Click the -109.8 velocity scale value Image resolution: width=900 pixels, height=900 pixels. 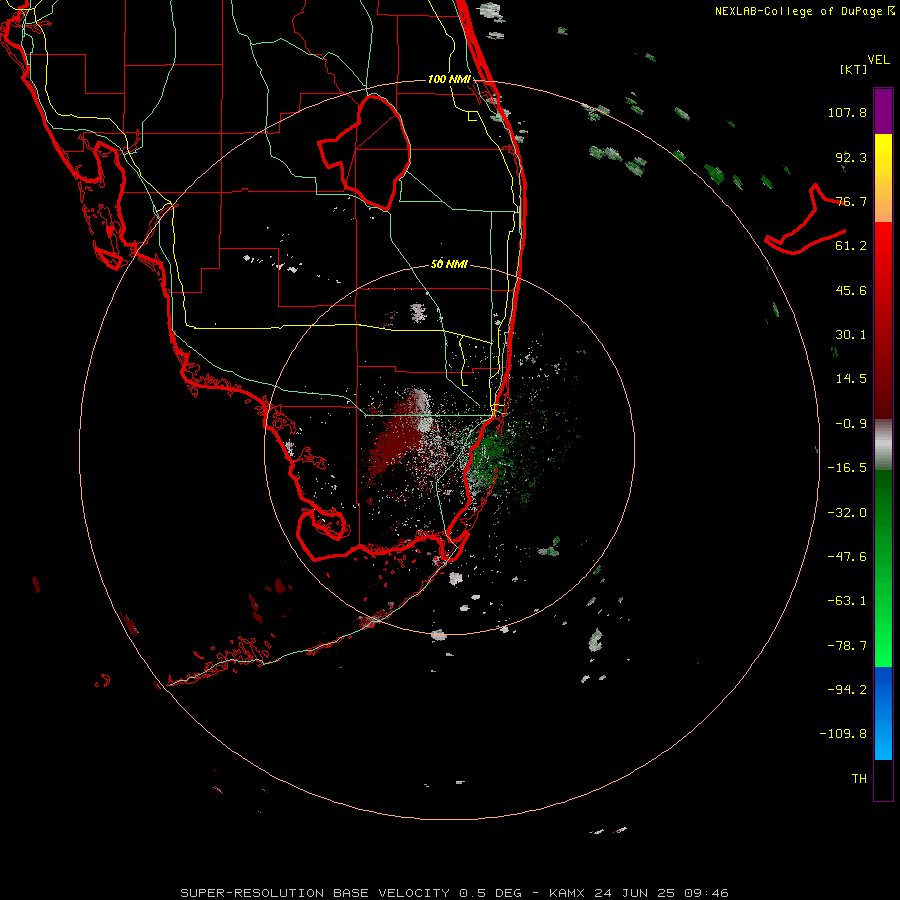[x=843, y=734]
